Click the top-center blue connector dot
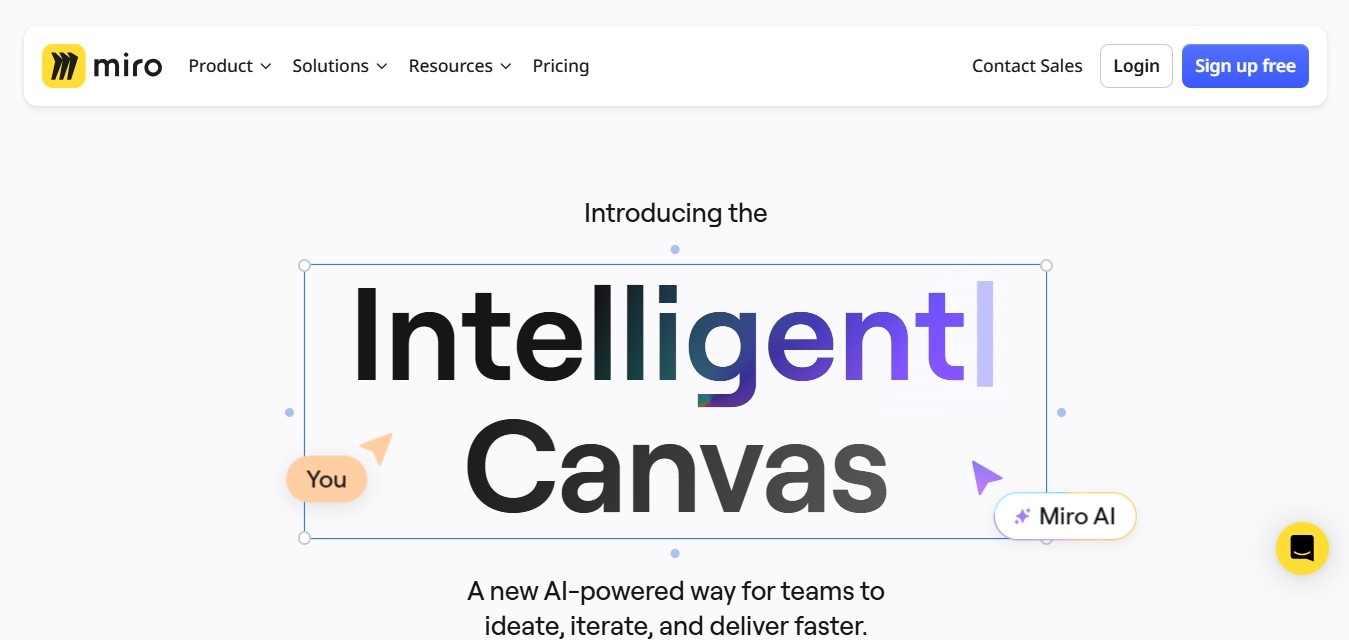1349x640 pixels. click(x=675, y=249)
